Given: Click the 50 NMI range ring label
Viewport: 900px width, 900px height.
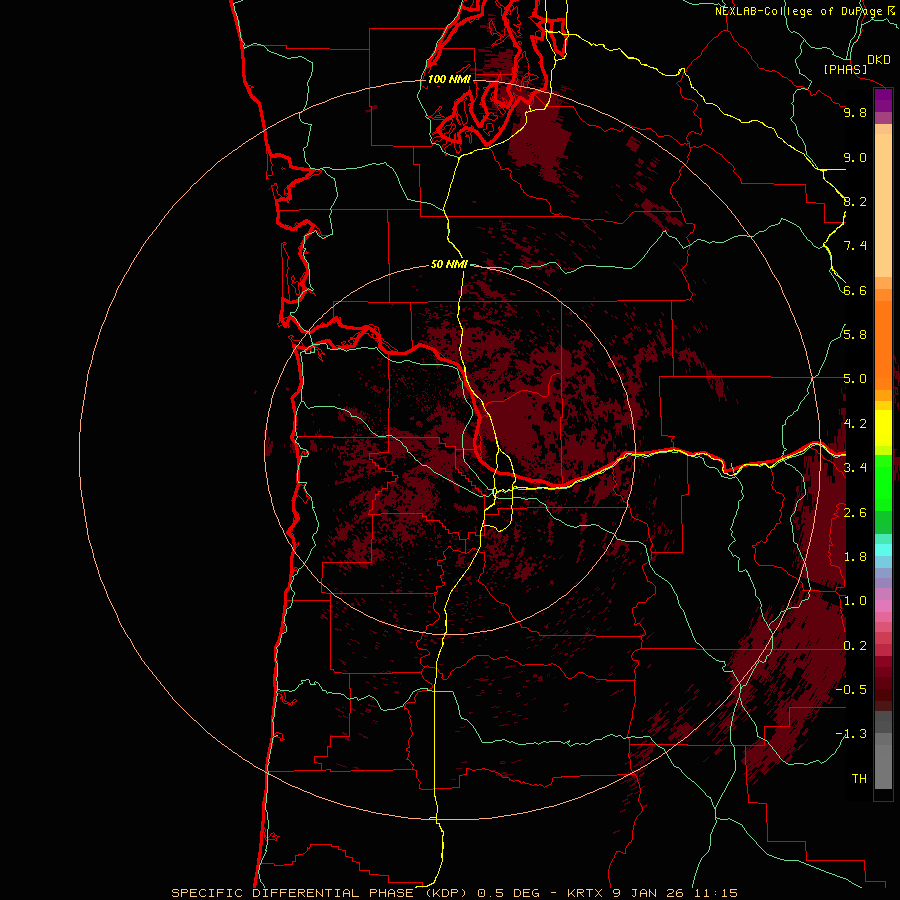Looking at the screenshot, I should coord(449,264).
